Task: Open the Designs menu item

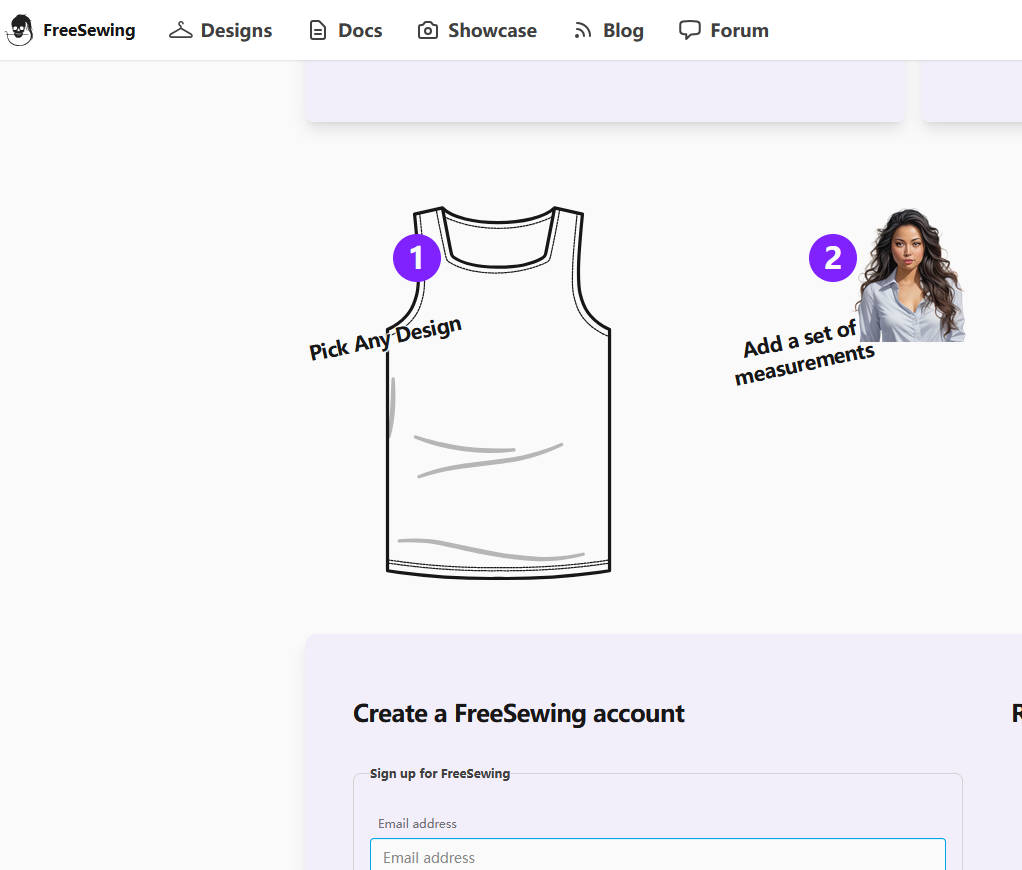Action: [236, 30]
